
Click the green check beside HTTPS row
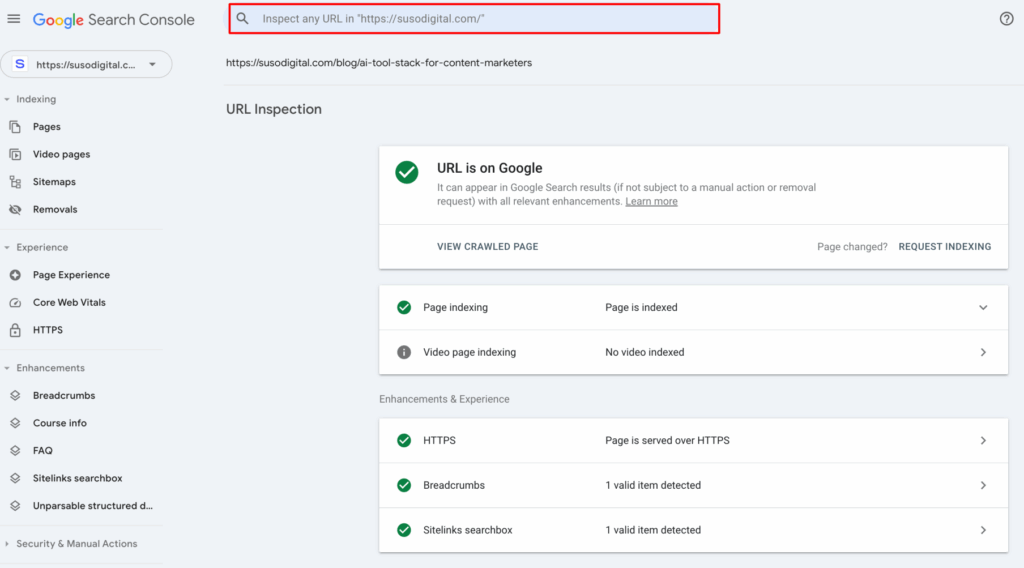(404, 441)
